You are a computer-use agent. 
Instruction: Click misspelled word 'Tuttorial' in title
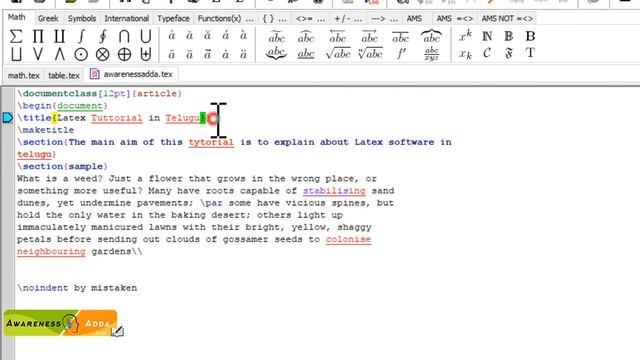[117, 118]
